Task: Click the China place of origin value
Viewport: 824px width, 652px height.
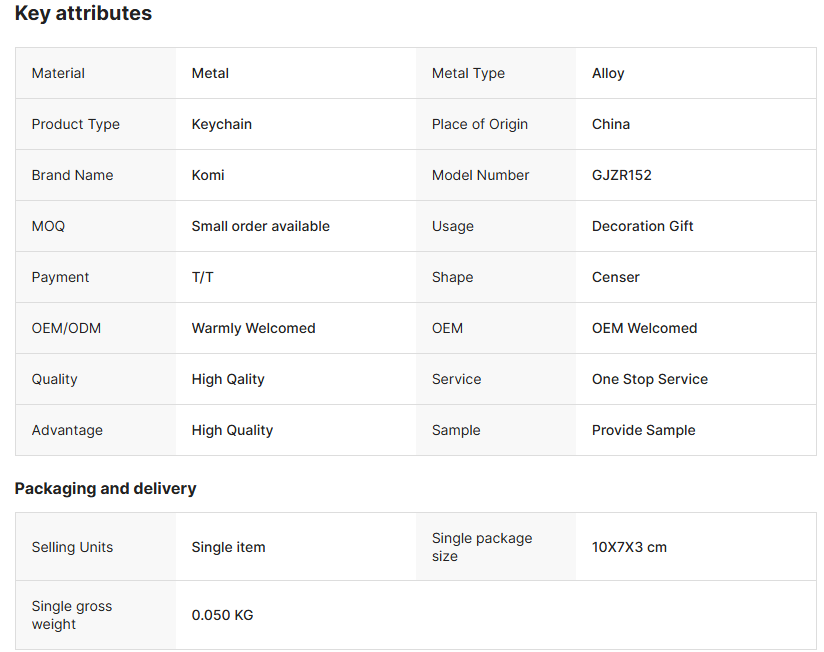Action: [611, 124]
